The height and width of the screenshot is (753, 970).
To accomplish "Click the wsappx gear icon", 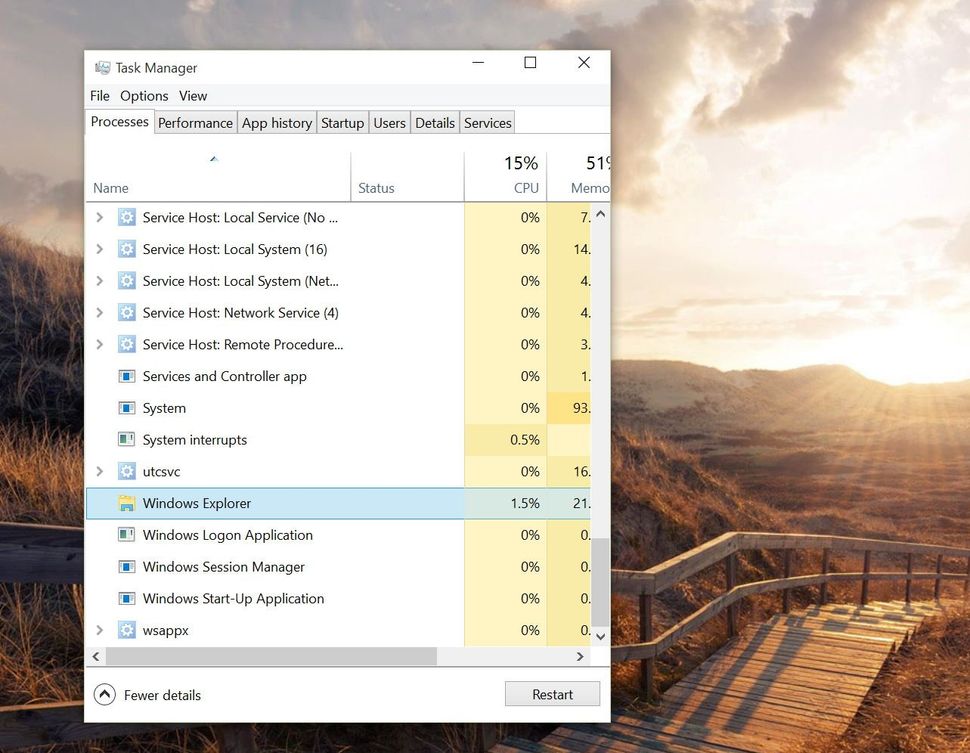I will 127,630.
